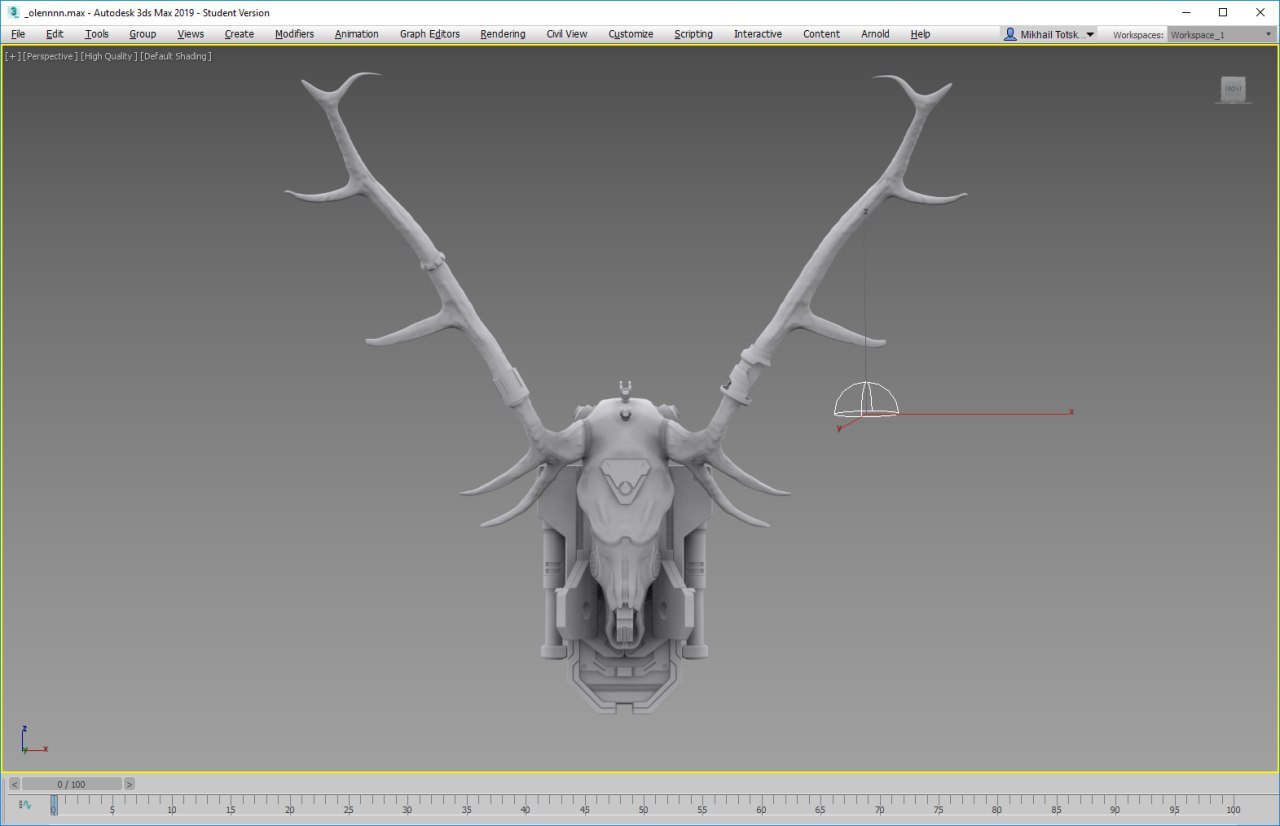1280x826 pixels.
Task: Go to previous frame with time slider arrow
Action: click(14, 784)
